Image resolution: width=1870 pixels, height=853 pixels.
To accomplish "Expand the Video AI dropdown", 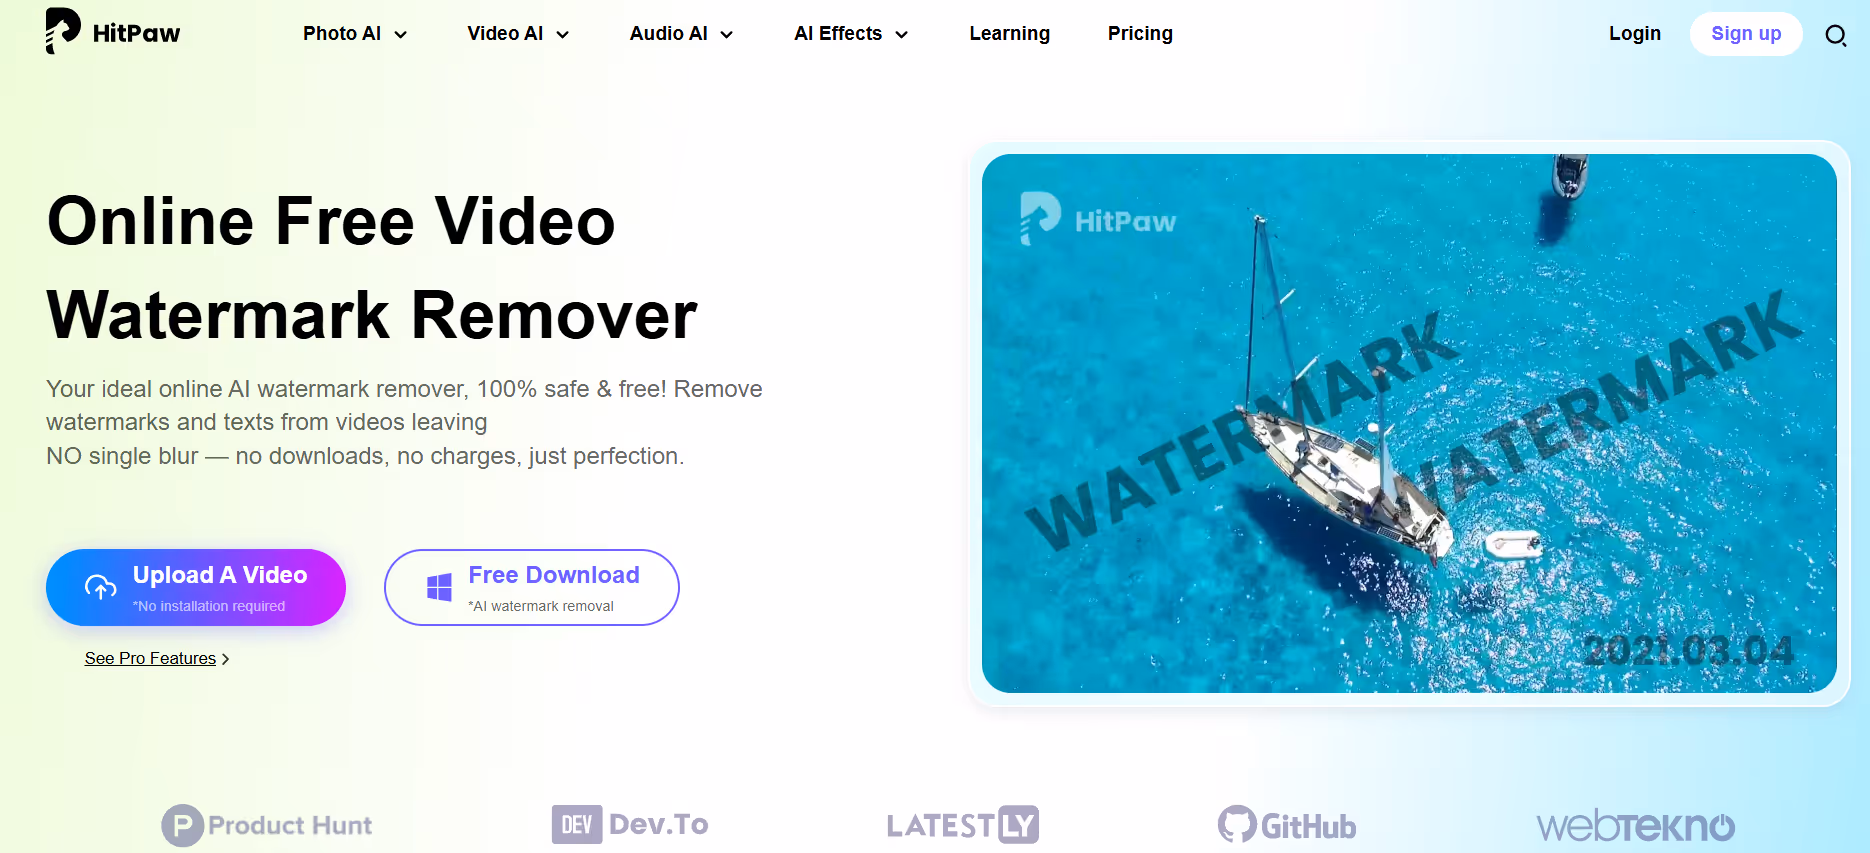I will click(518, 34).
